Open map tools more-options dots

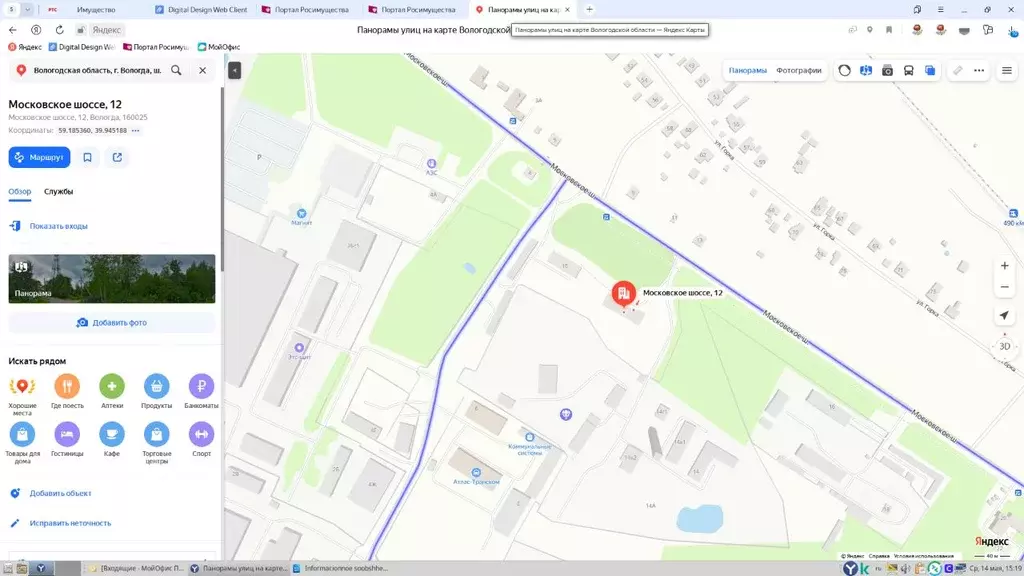pos(979,71)
